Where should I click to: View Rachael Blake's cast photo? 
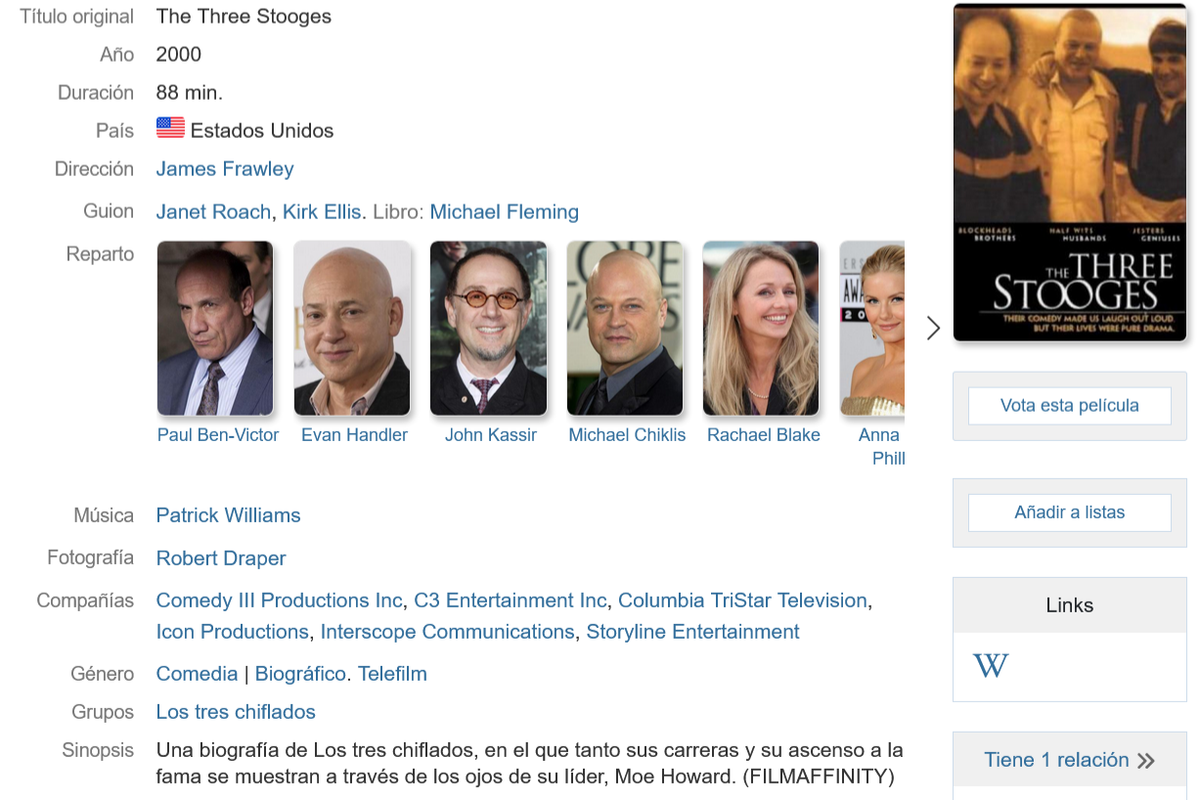pyautogui.click(x=761, y=328)
